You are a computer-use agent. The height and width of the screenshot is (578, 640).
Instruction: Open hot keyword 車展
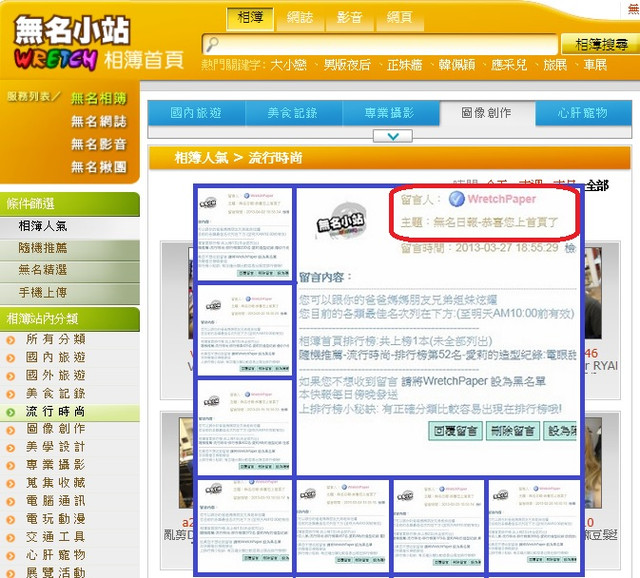(x=595, y=64)
